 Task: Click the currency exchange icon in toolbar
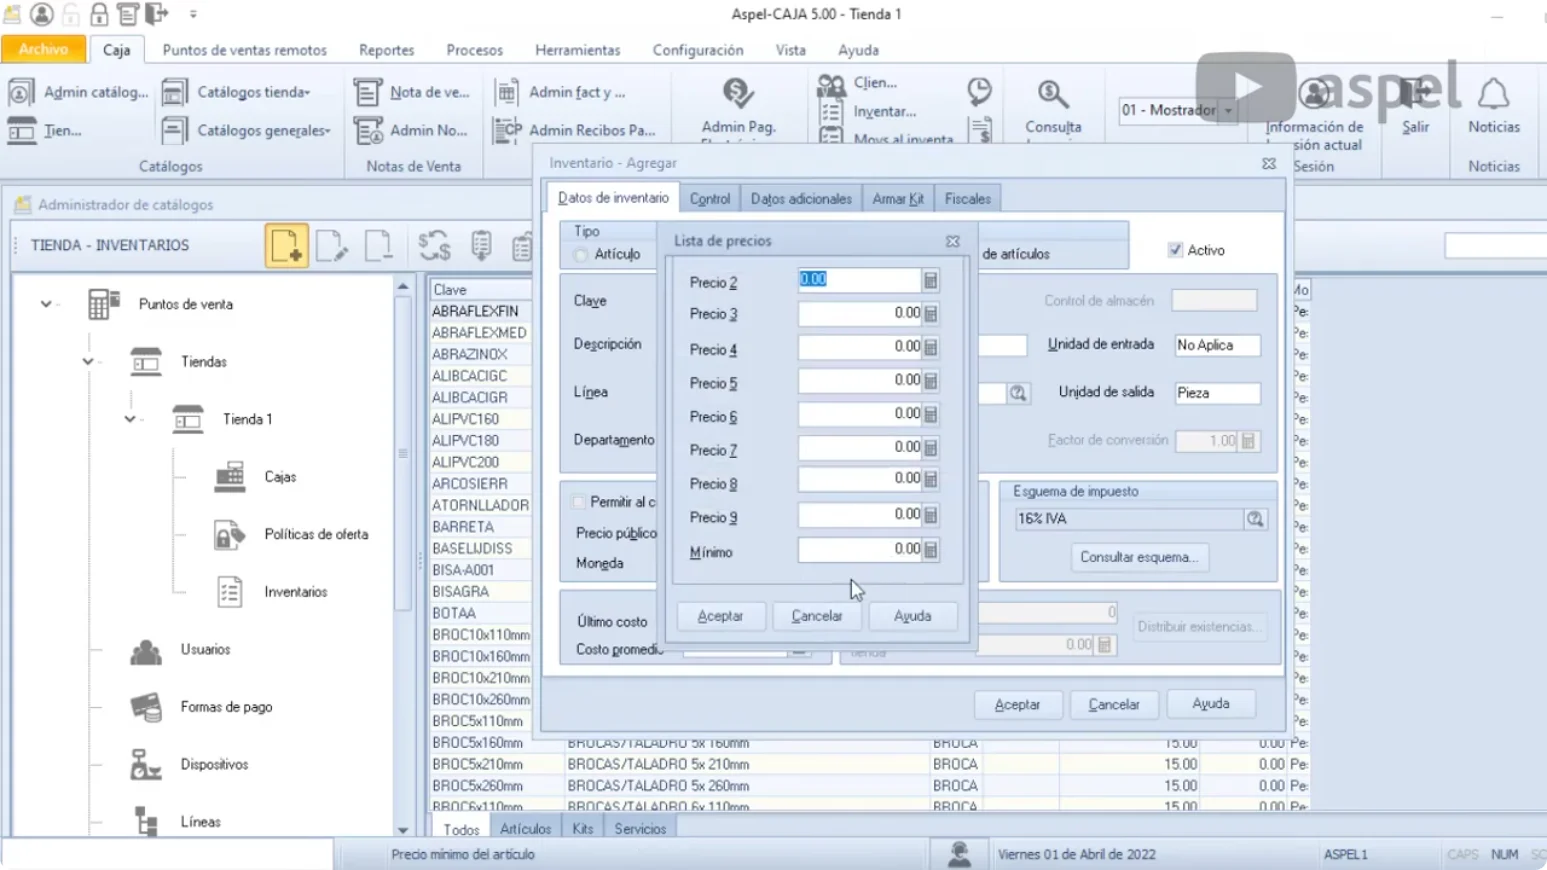tap(434, 245)
